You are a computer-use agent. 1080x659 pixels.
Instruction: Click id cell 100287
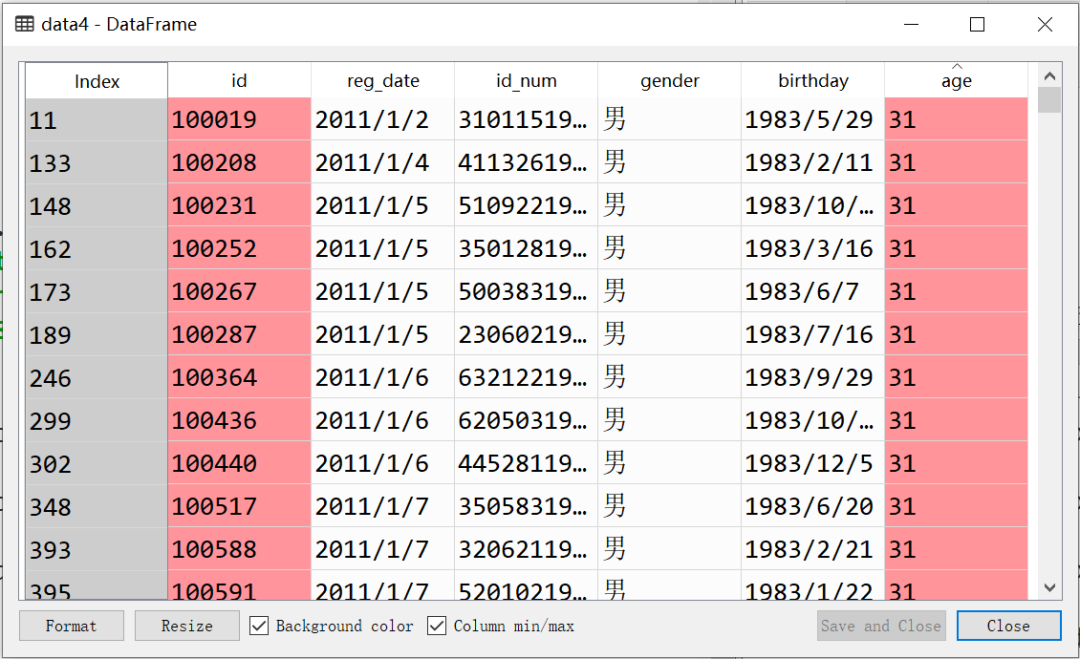(239, 335)
